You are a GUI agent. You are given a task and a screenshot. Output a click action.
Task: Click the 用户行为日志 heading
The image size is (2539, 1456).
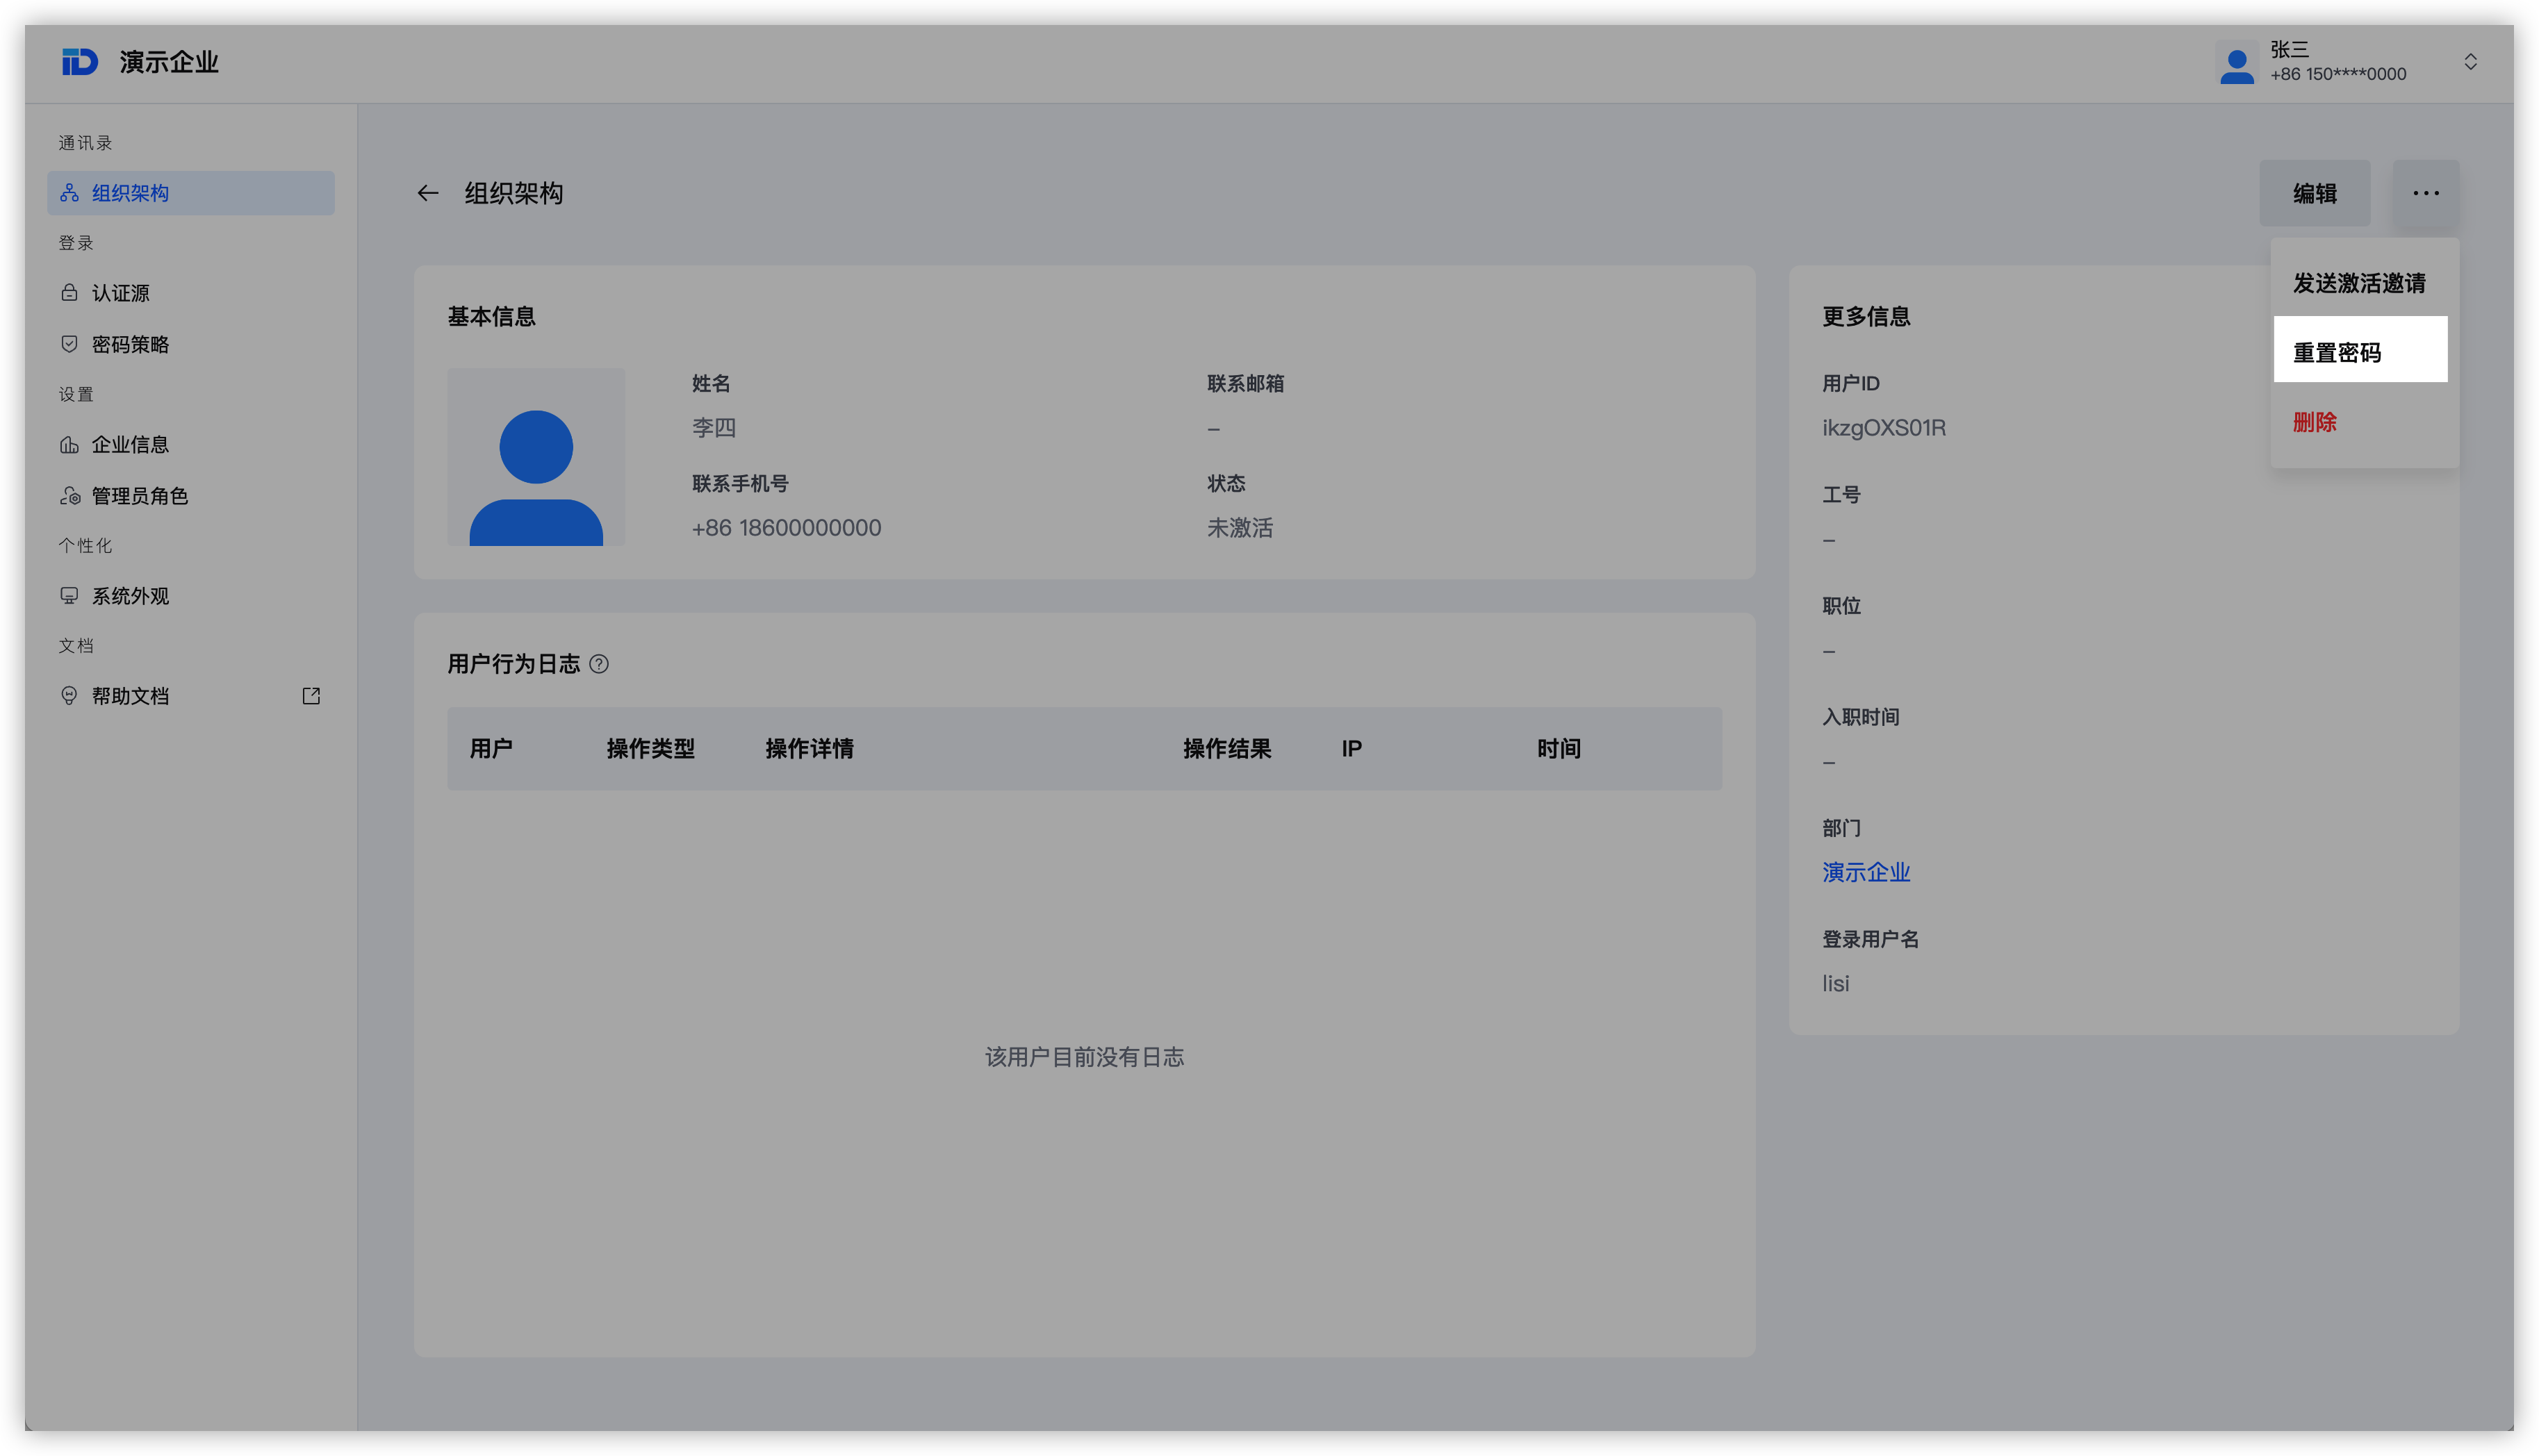point(513,664)
